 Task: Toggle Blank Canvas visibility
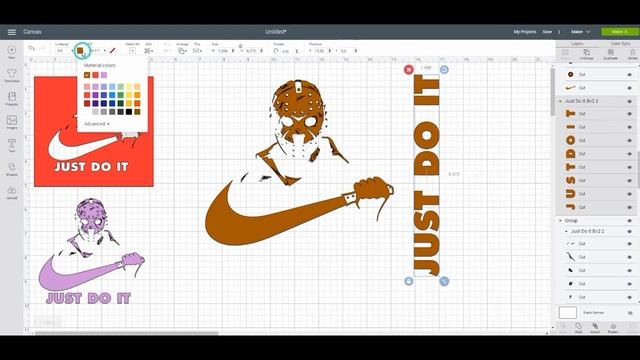(629, 313)
